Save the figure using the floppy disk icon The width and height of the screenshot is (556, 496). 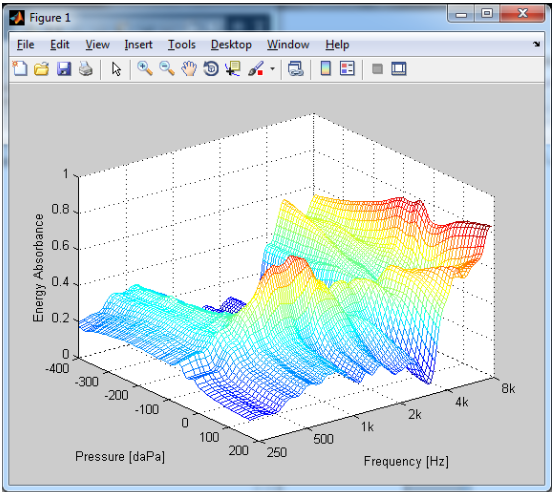64,68
